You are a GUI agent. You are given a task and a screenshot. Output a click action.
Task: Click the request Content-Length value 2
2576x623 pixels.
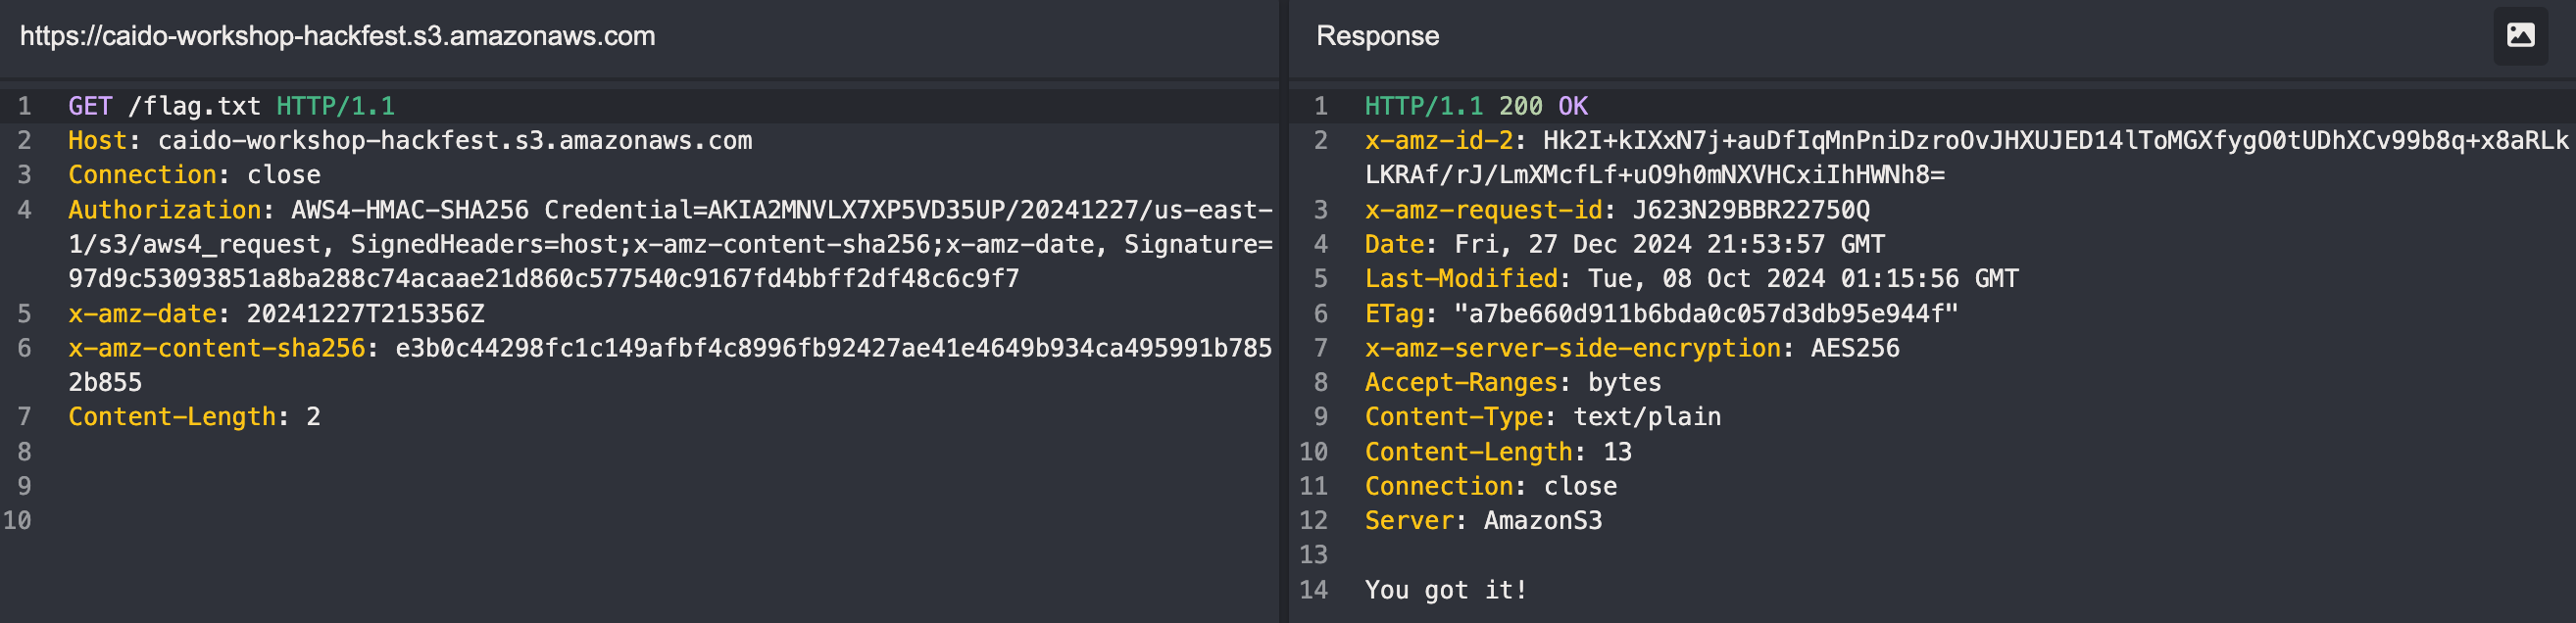point(313,417)
